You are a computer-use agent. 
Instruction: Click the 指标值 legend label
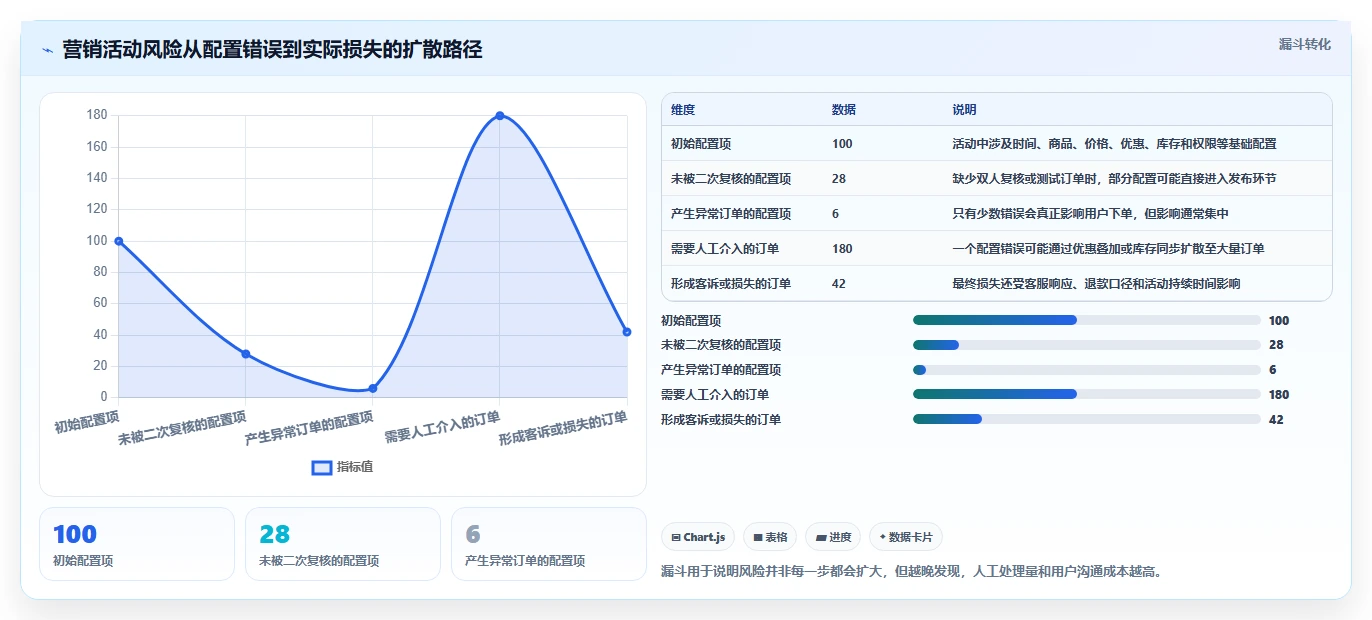[x=355, y=467]
